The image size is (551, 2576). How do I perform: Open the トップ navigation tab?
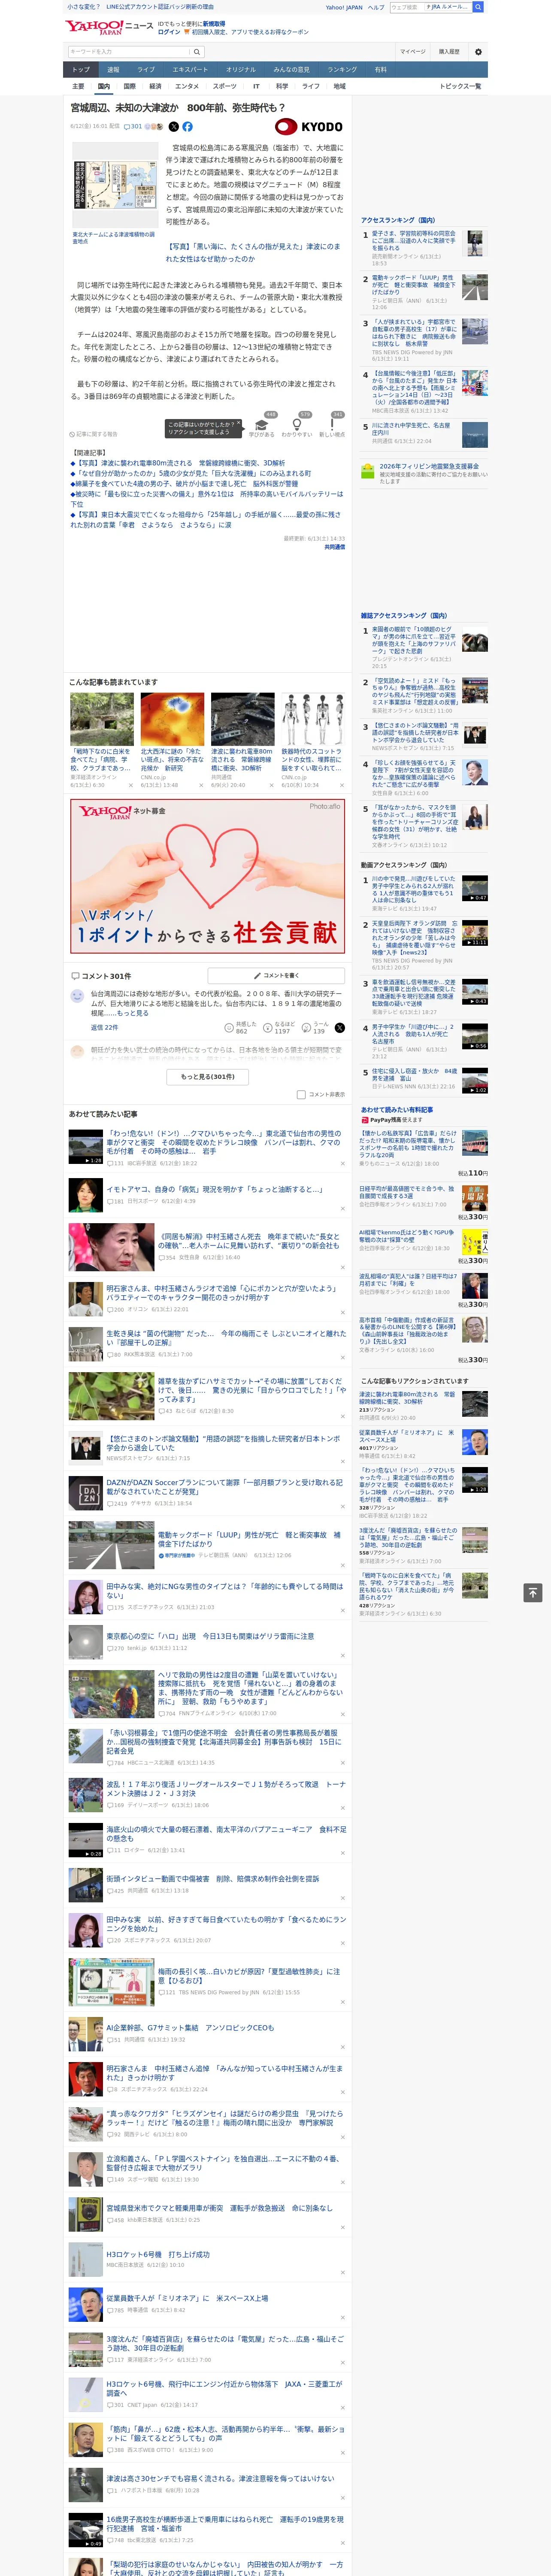pyautogui.click(x=81, y=70)
